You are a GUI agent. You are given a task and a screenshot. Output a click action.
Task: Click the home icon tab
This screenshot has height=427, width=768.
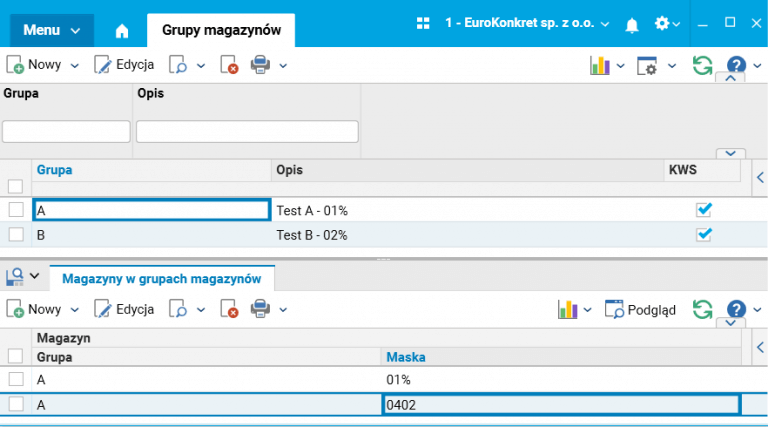(x=122, y=30)
